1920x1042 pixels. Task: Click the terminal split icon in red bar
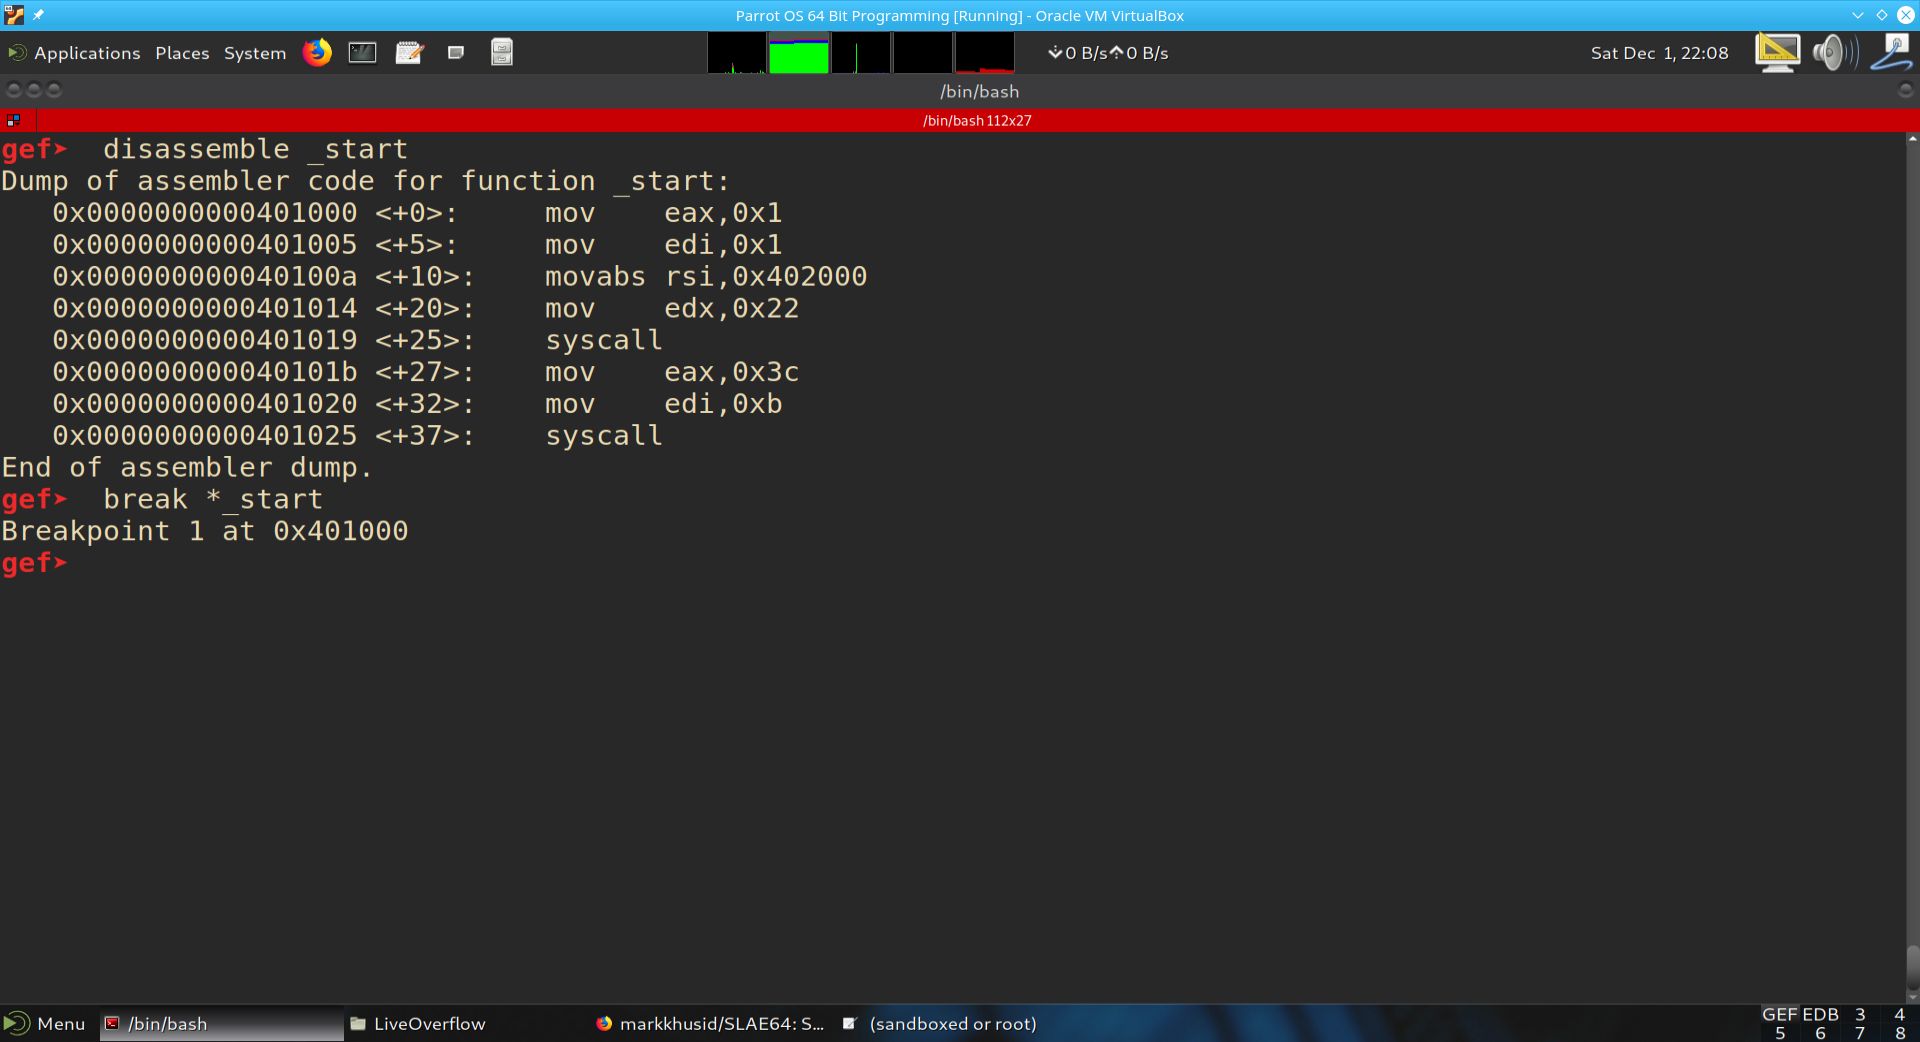pos(14,120)
